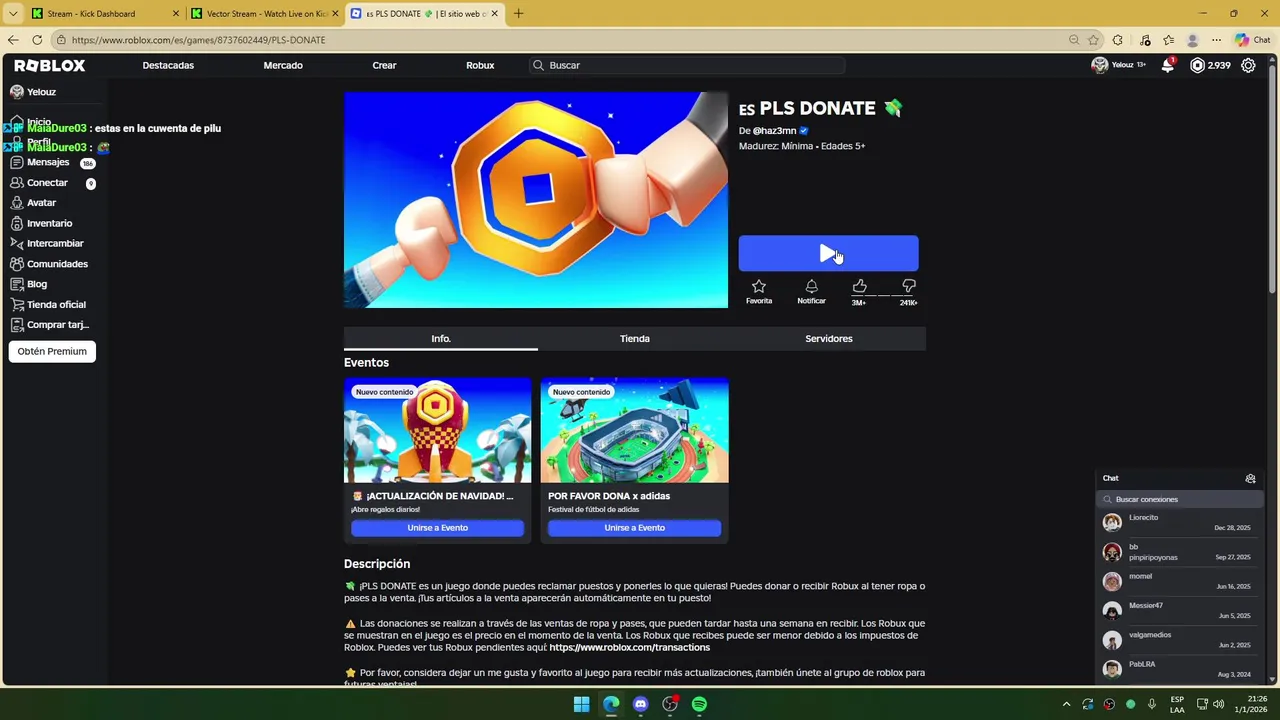The image size is (1280, 720).
Task: Go back with the browser back arrow
Action: (x=13, y=40)
